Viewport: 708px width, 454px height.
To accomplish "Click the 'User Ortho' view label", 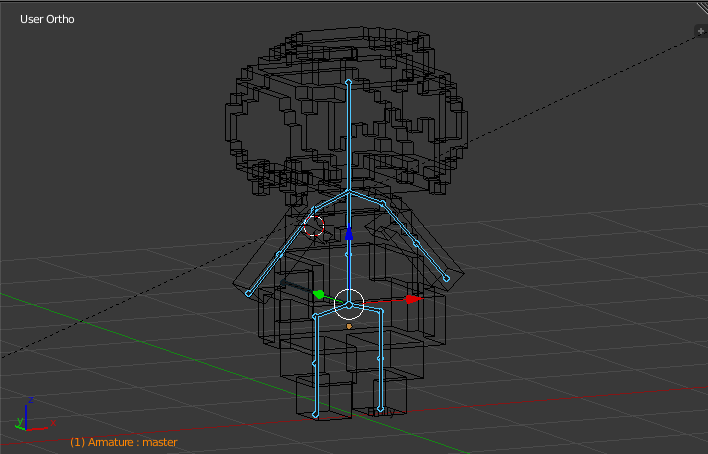I will tap(47, 19).
